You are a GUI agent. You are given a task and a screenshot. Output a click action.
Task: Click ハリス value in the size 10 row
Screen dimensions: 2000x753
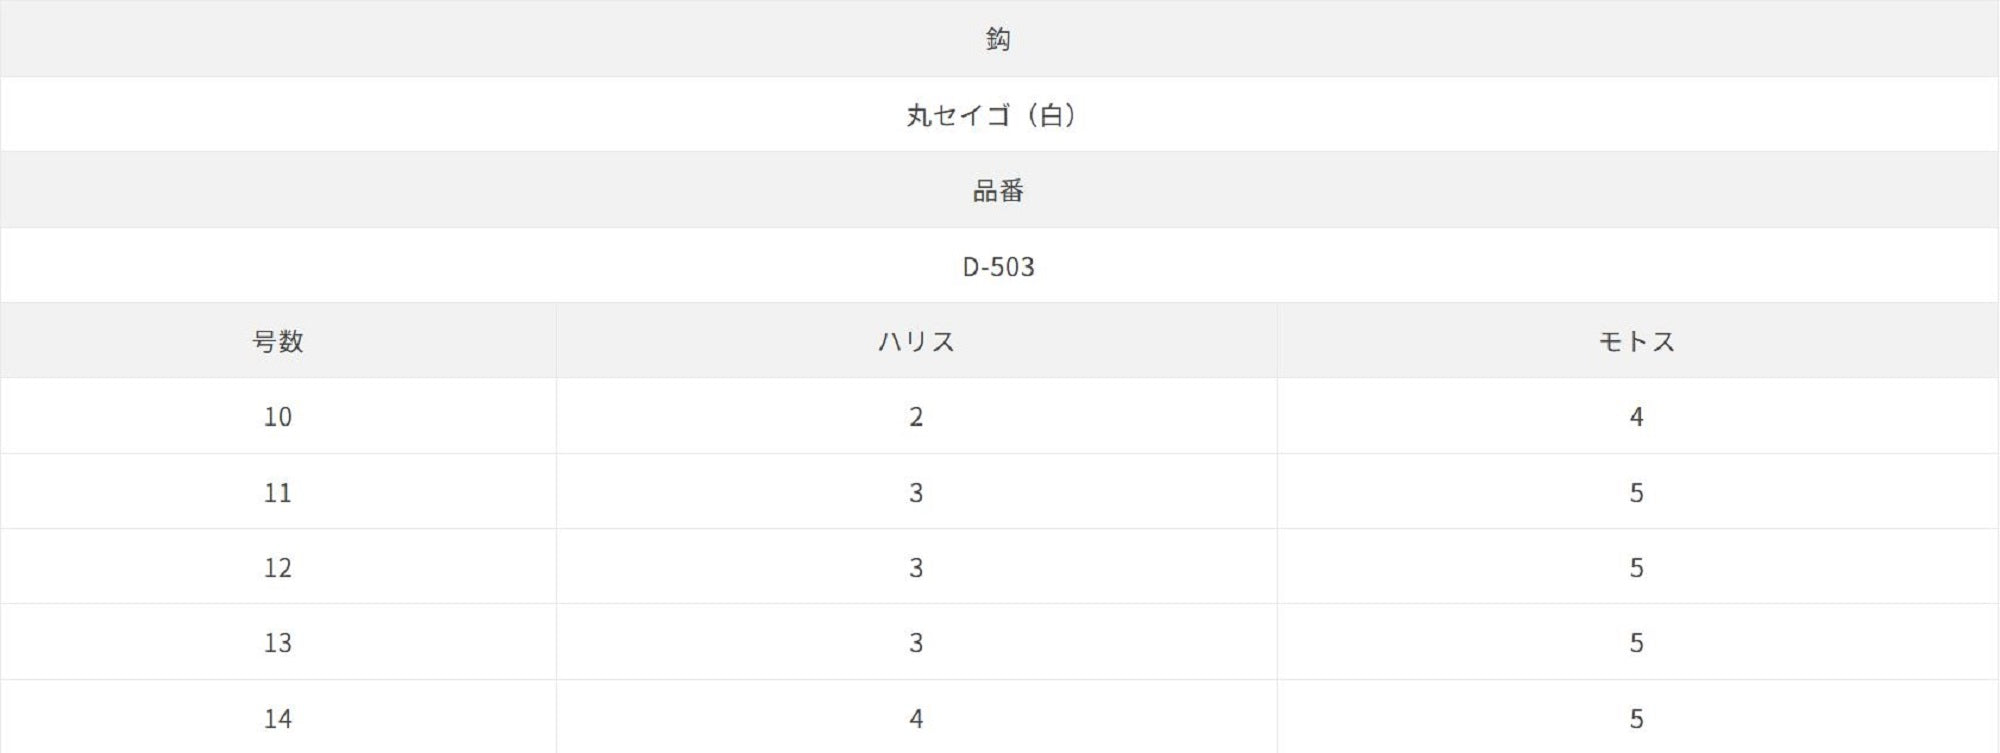click(x=916, y=417)
